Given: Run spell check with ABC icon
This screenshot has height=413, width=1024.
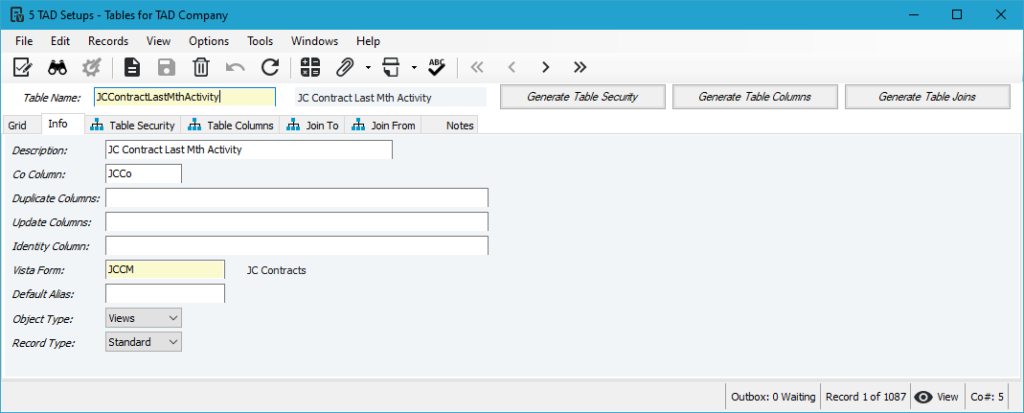Looking at the screenshot, I should point(436,67).
